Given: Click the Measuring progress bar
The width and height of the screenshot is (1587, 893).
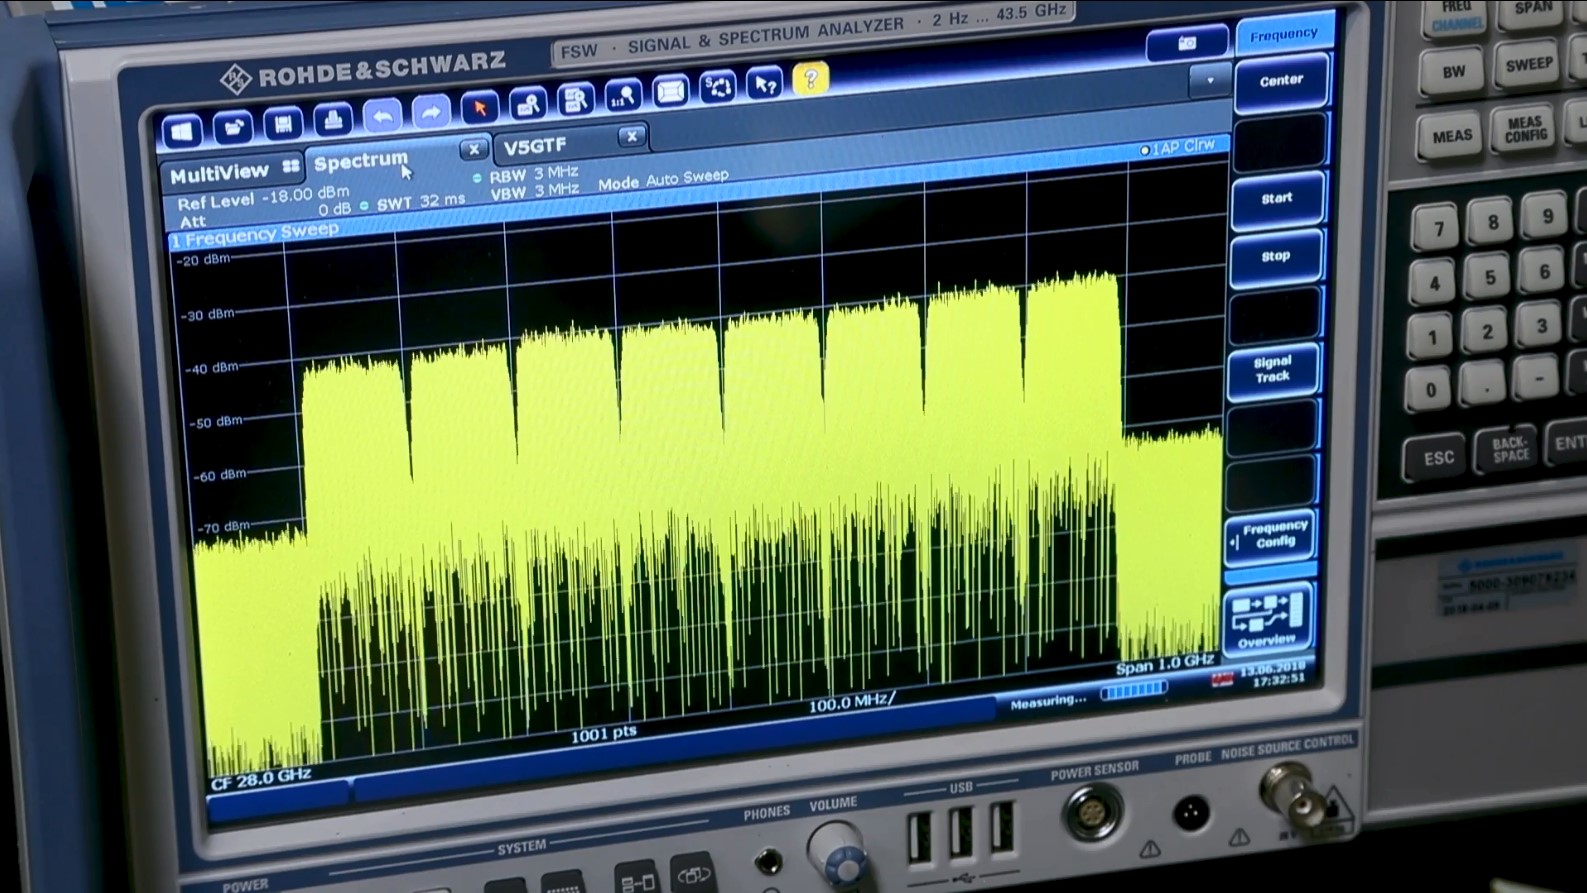Looking at the screenshot, I should click(x=1134, y=690).
